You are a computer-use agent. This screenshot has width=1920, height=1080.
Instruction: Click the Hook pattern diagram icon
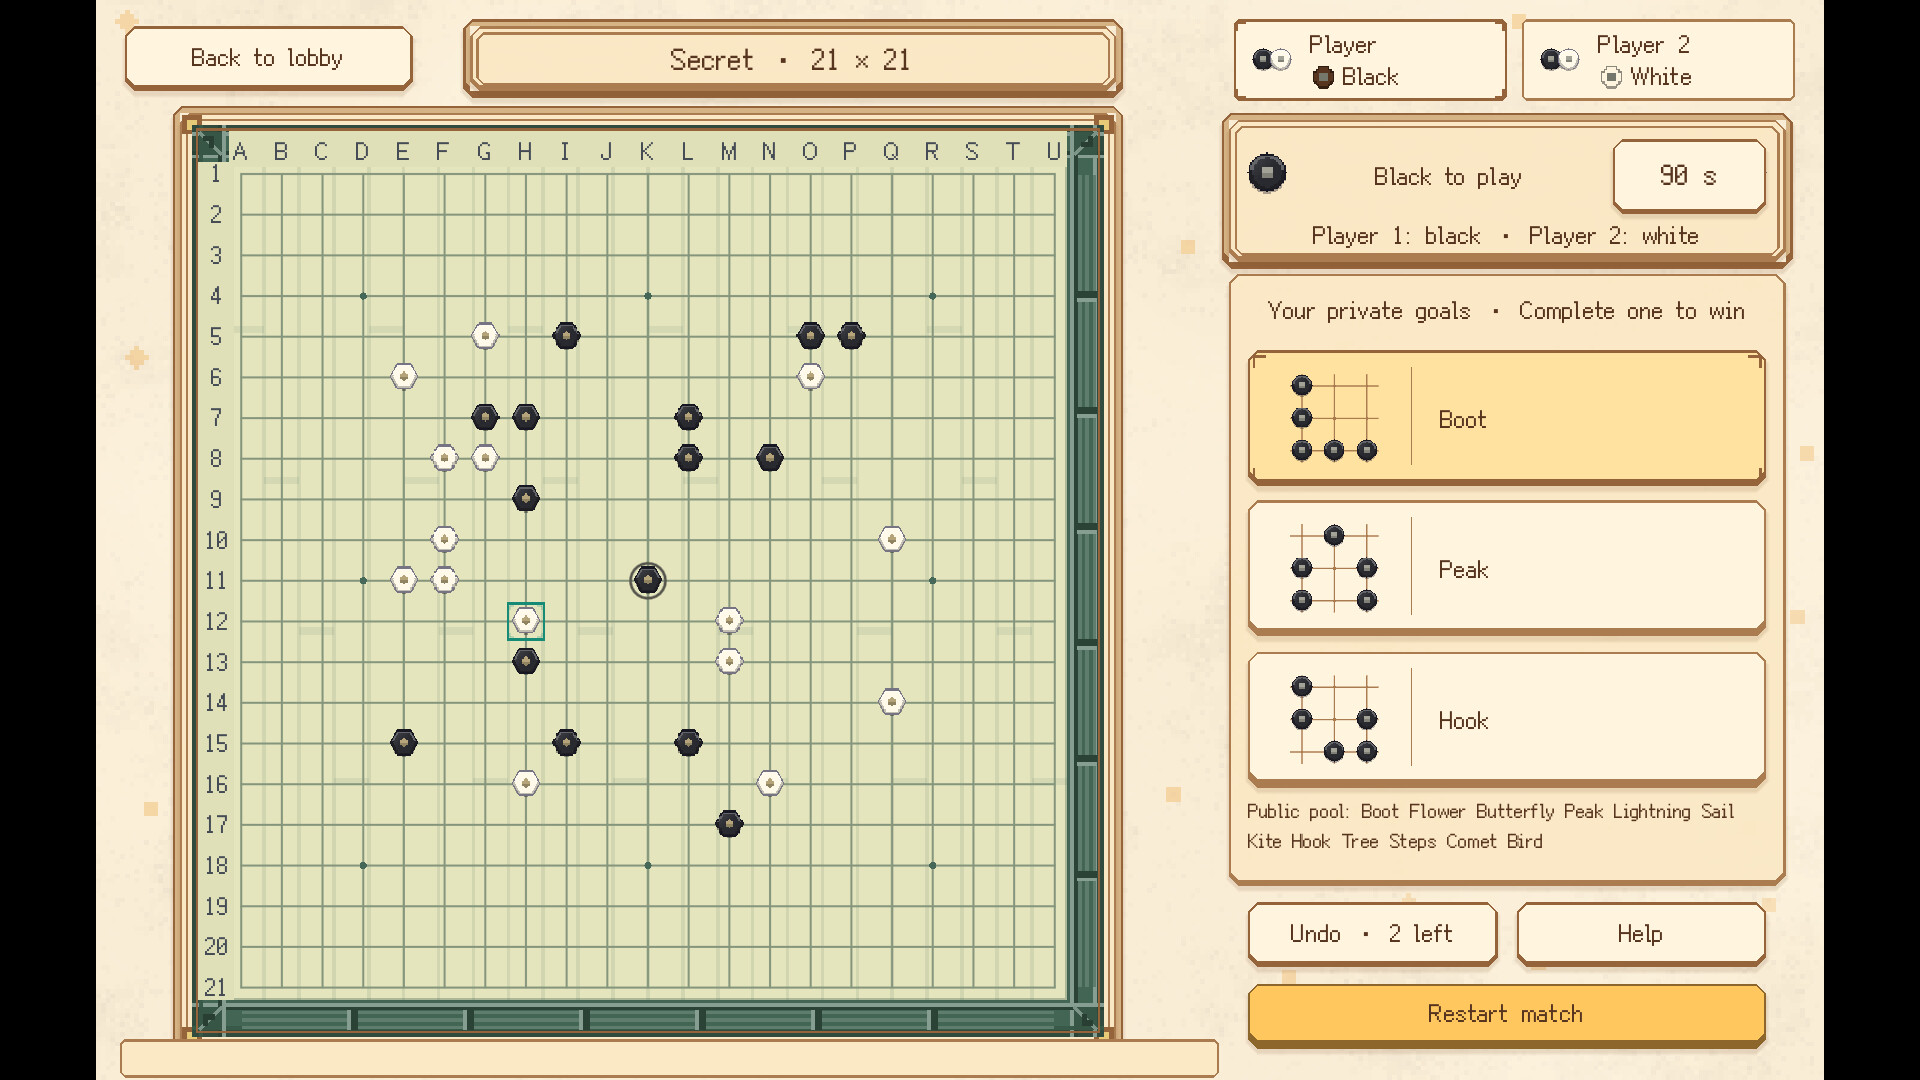1334,719
